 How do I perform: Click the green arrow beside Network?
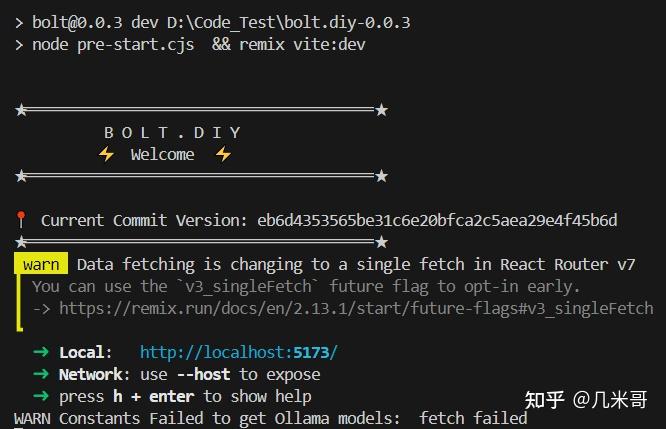tap(41, 374)
